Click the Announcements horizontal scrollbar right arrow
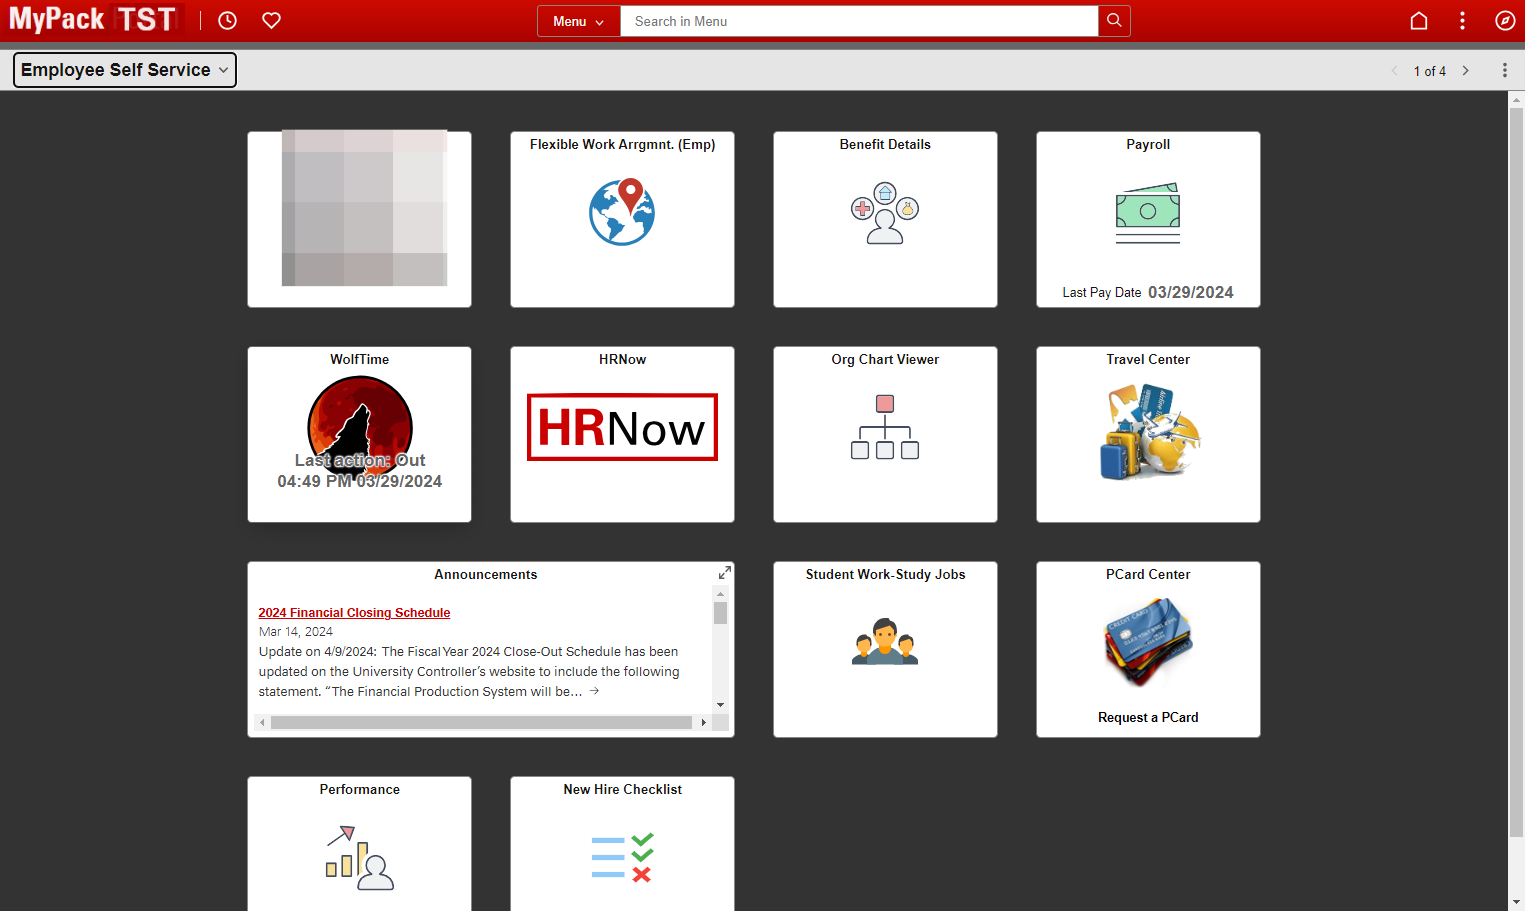 pyautogui.click(x=703, y=722)
